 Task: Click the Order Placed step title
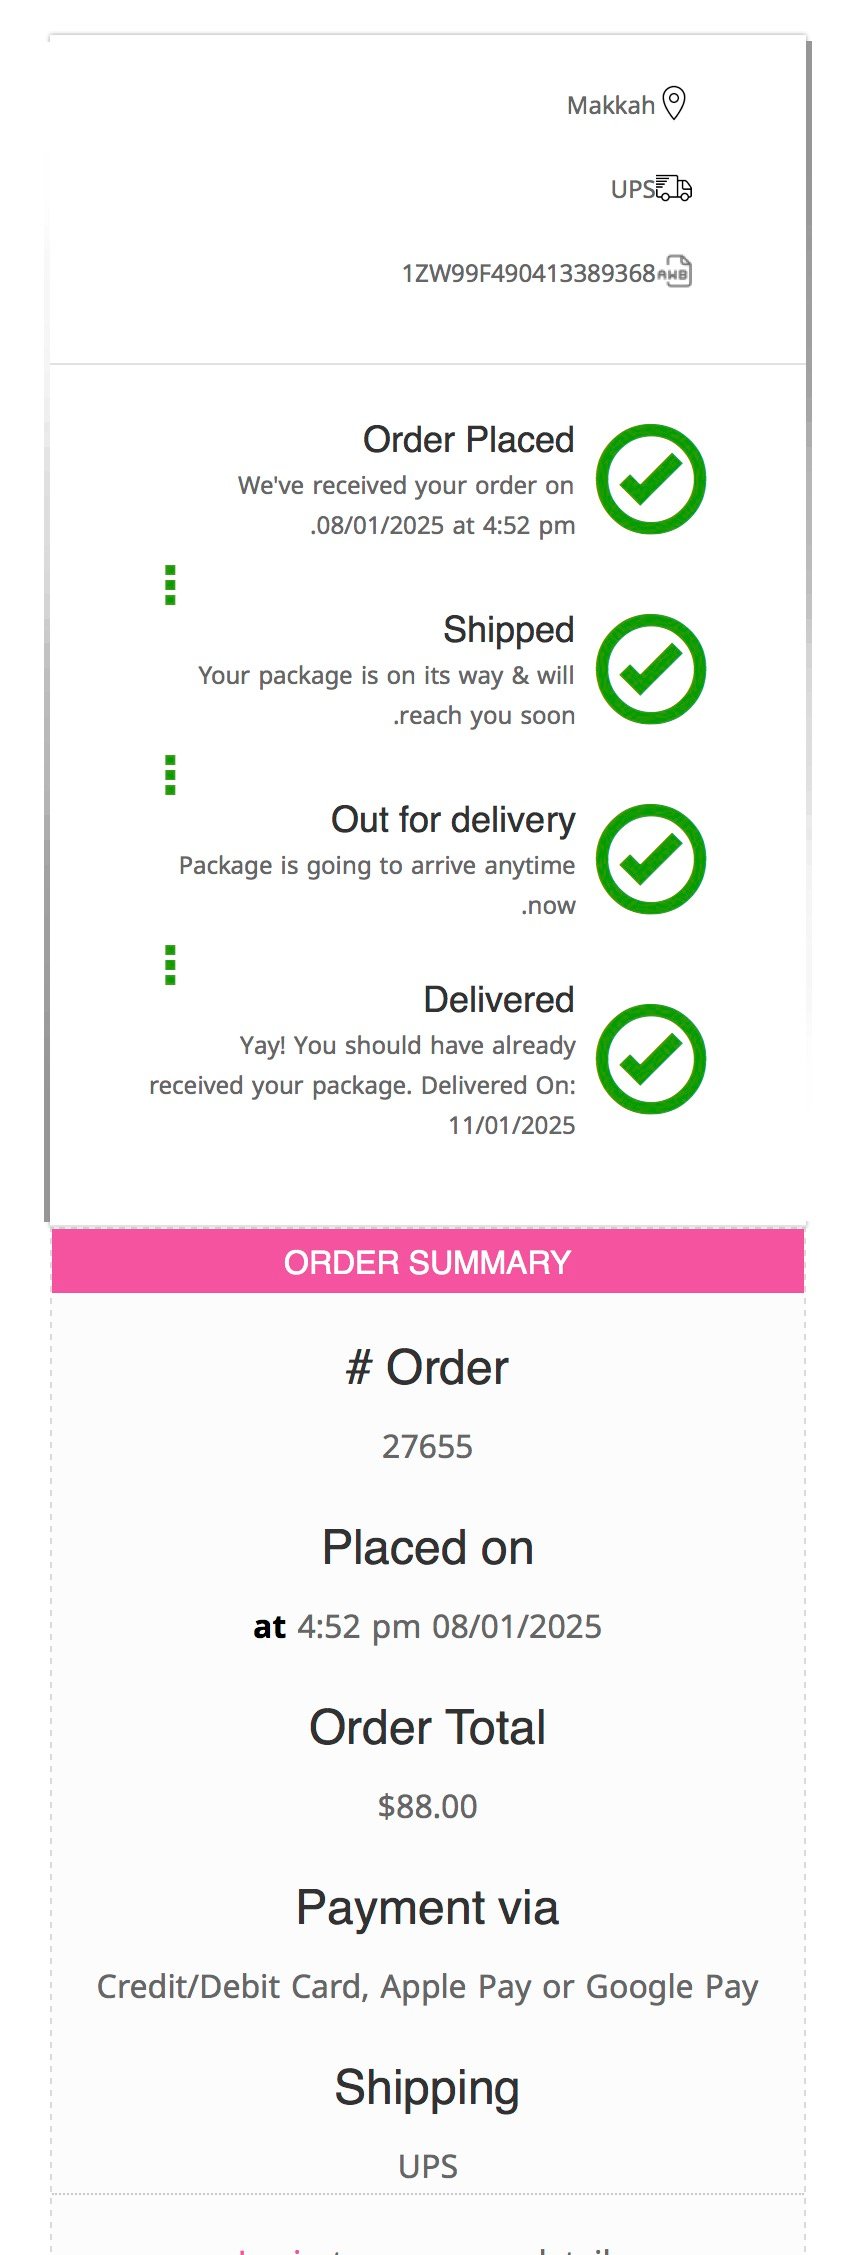468,439
